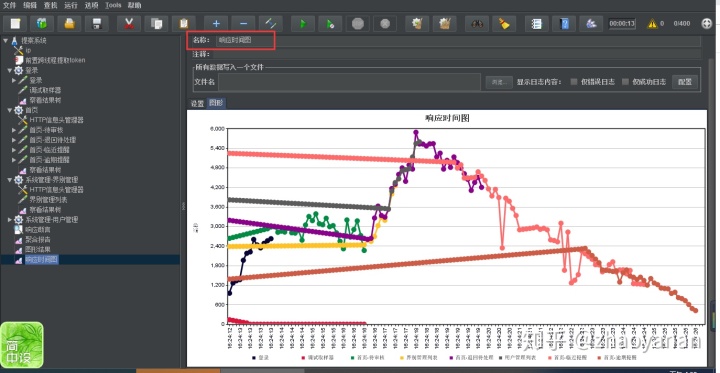Click the Open file folder icon
Viewport: 720px width, 373px height.
click(69, 23)
